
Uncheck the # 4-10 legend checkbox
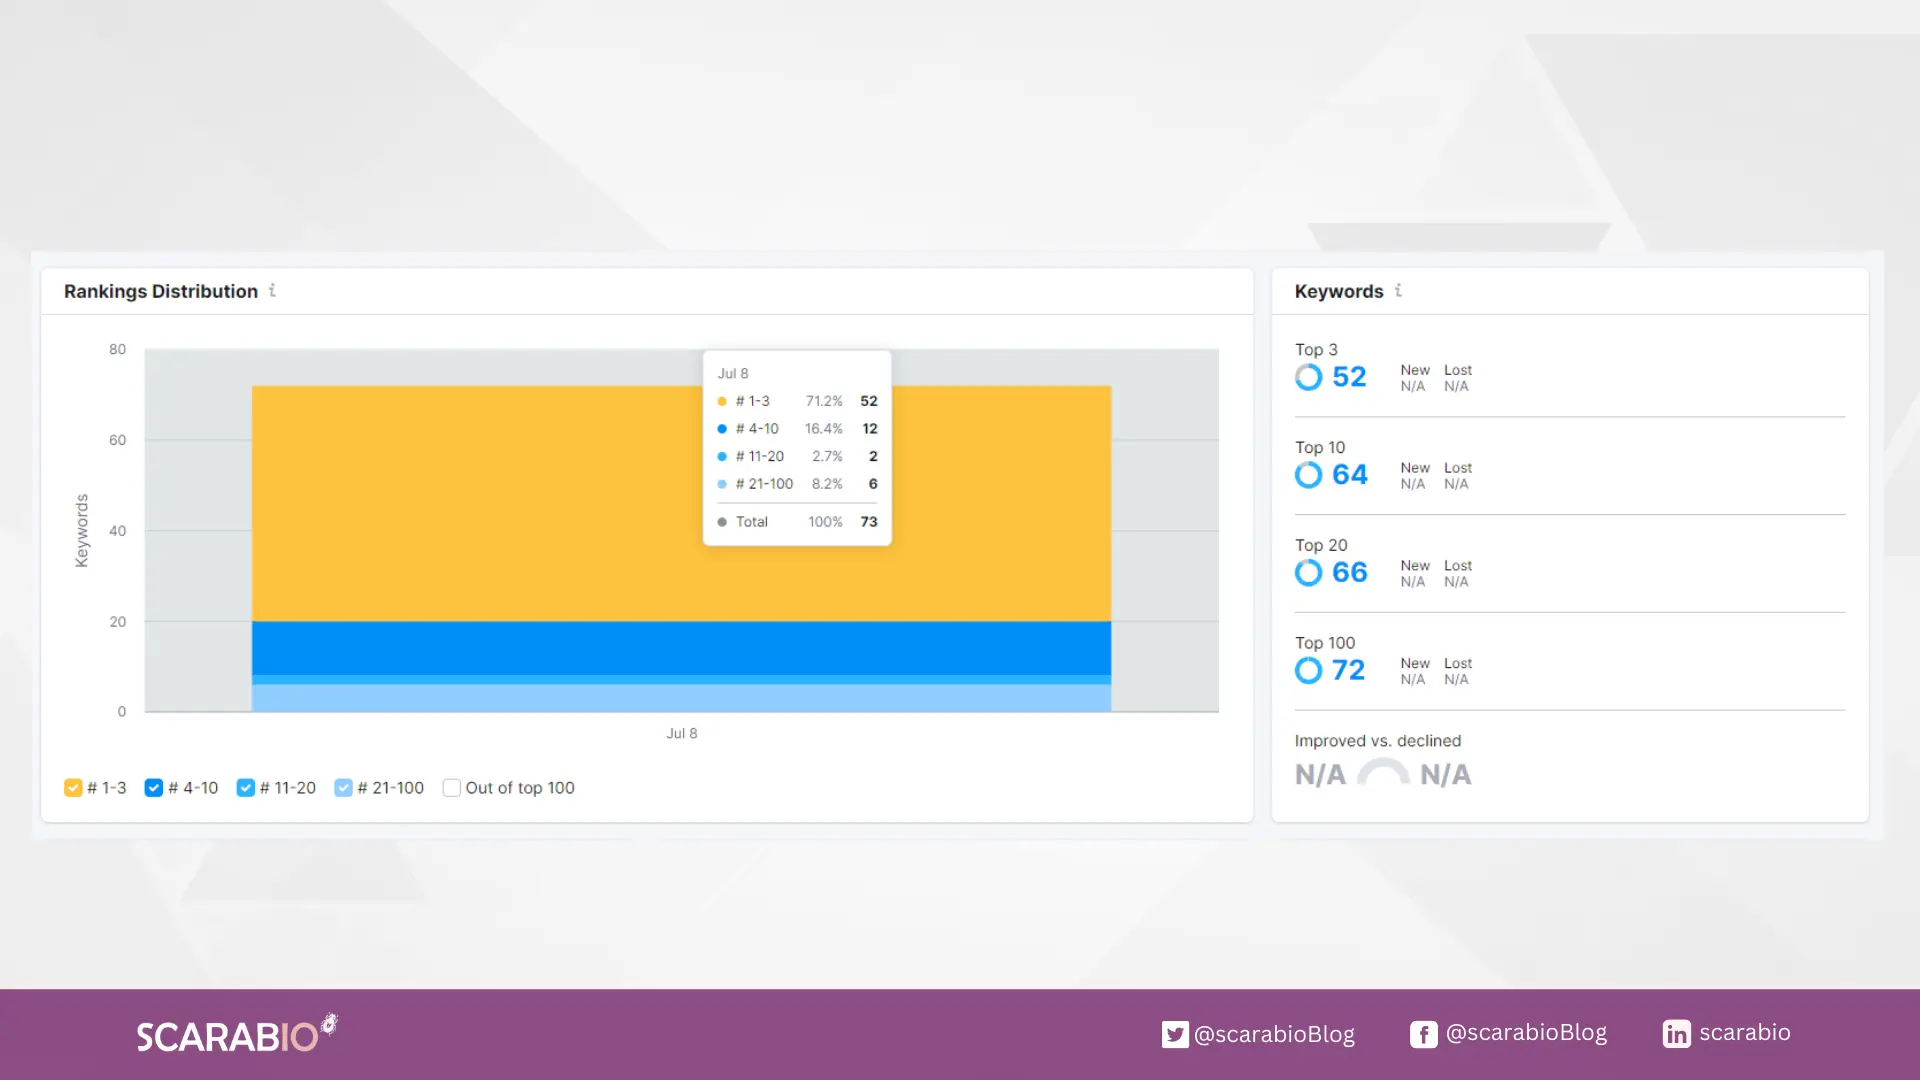click(154, 788)
